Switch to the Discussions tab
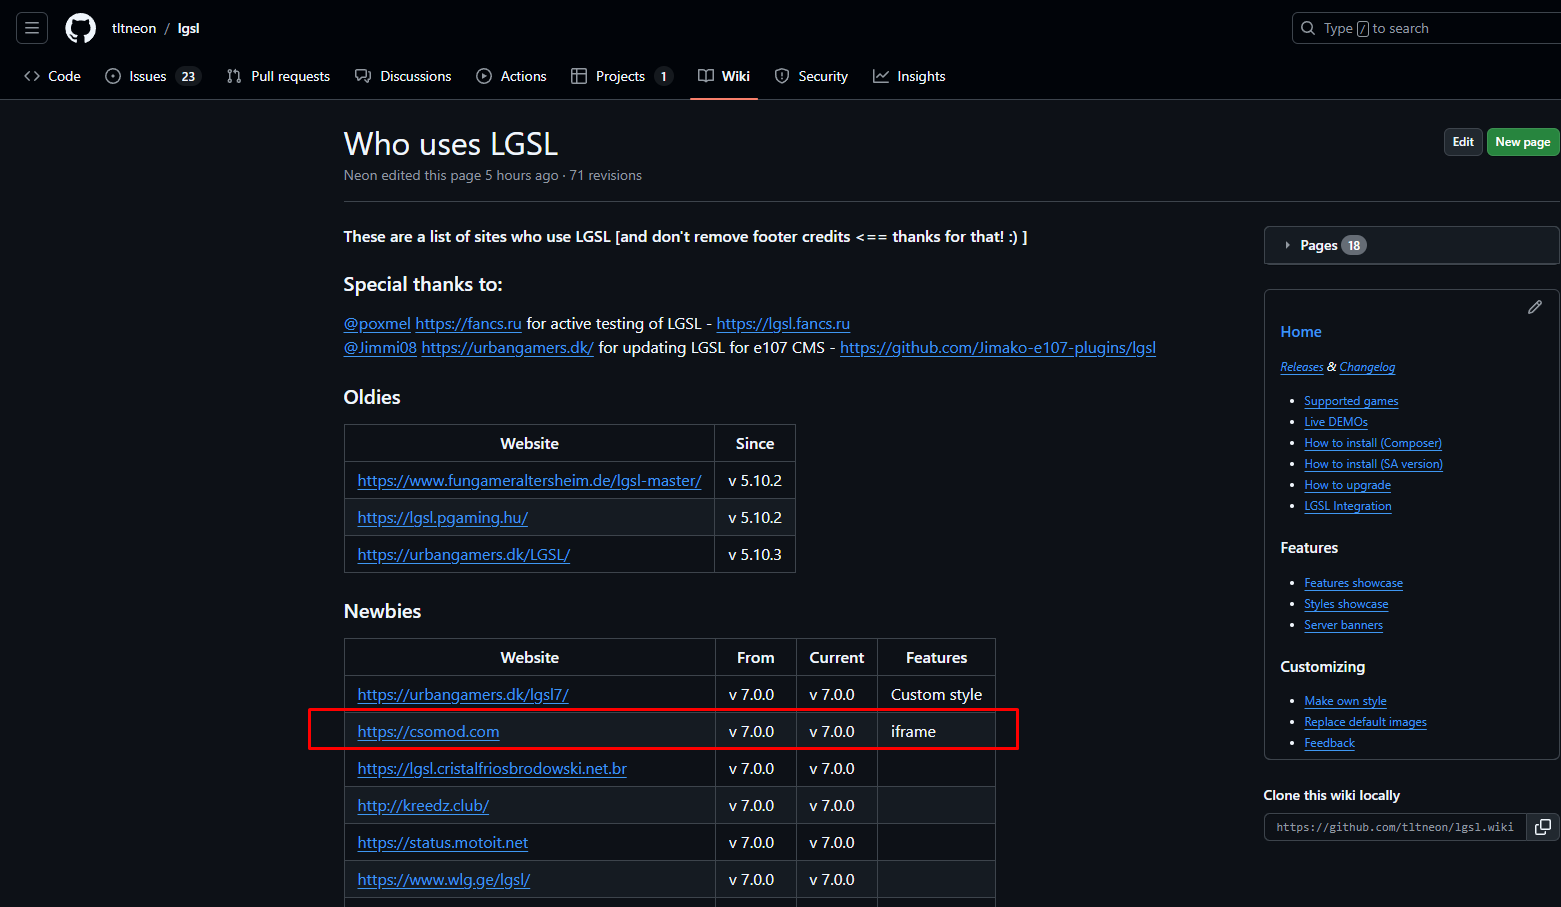Screen dimensions: 1561x907 click(x=403, y=76)
